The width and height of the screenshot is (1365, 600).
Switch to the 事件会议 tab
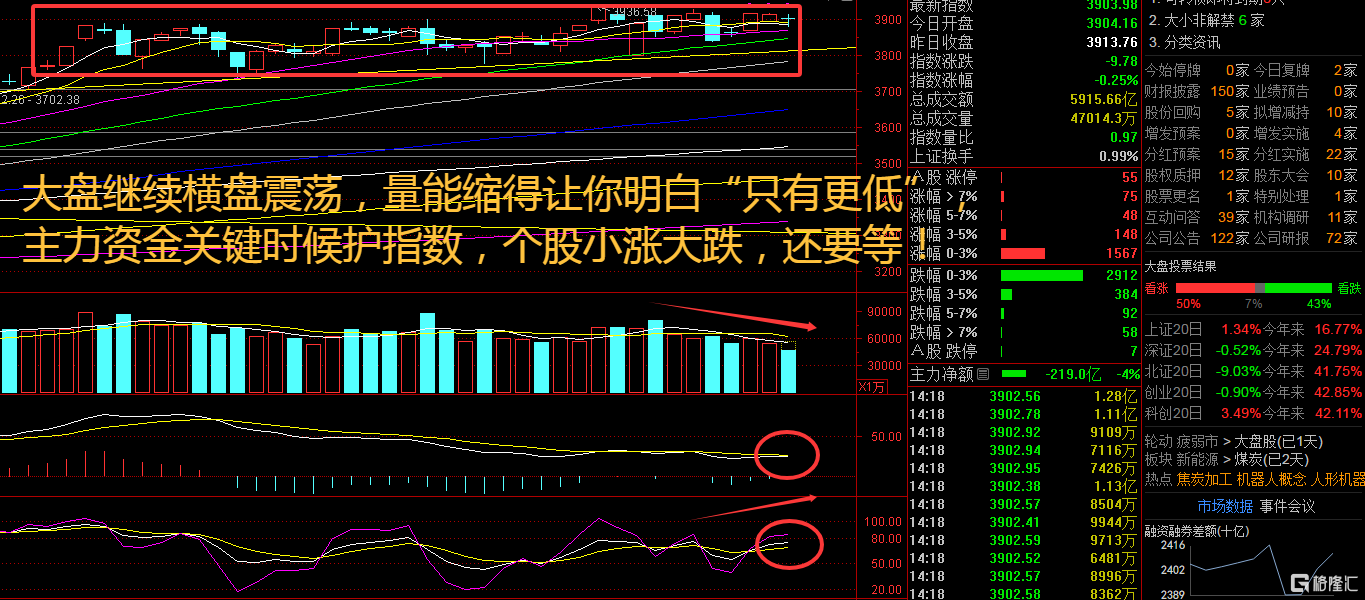(x=1287, y=506)
